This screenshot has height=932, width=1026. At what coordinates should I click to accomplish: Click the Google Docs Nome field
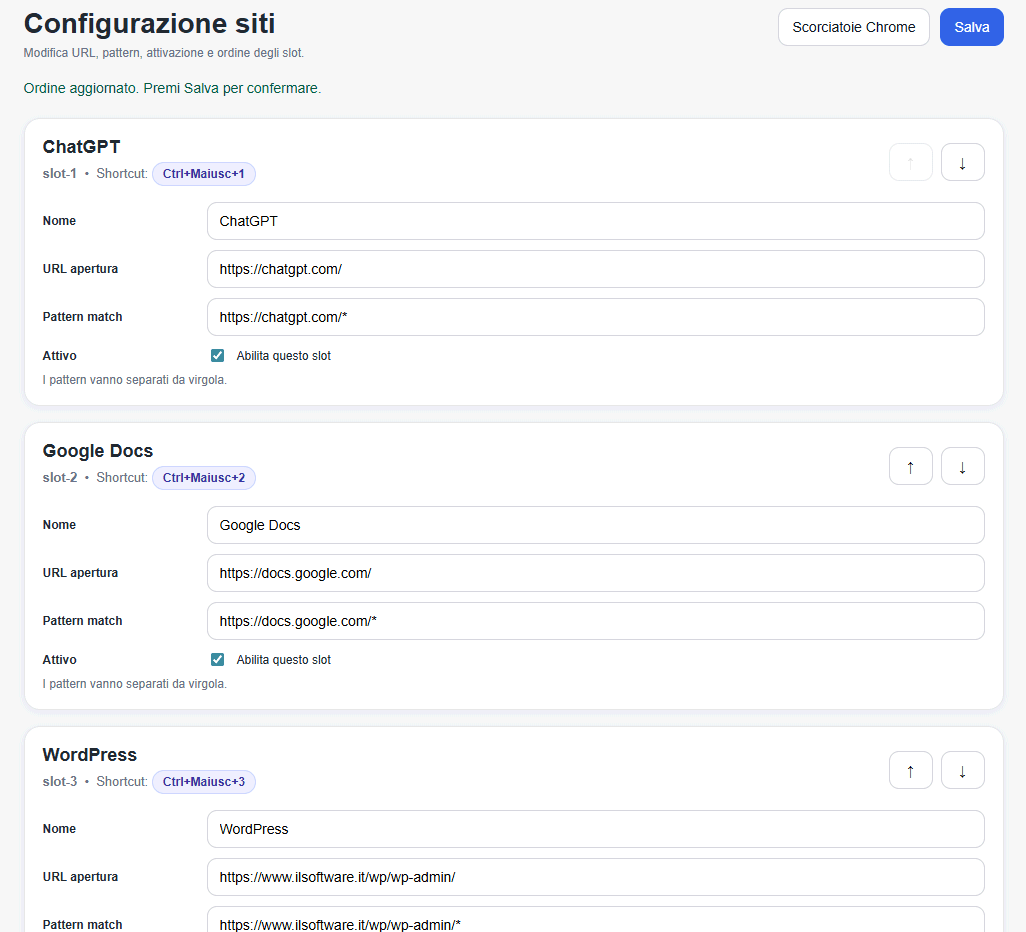[x=595, y=525]
